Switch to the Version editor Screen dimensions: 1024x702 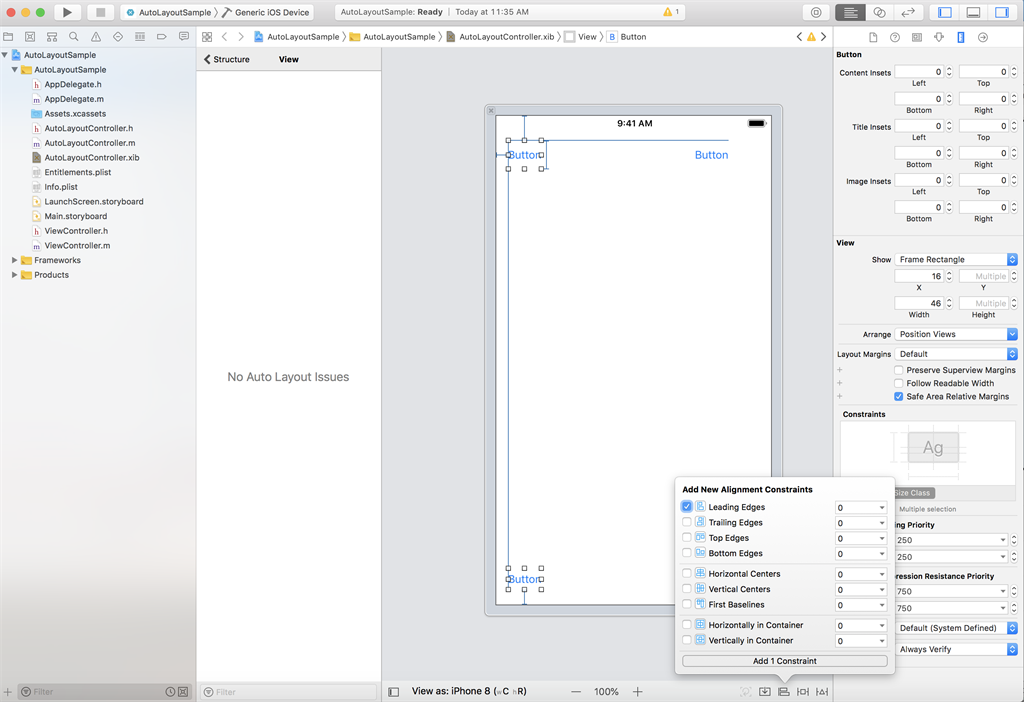coord(908,12)
